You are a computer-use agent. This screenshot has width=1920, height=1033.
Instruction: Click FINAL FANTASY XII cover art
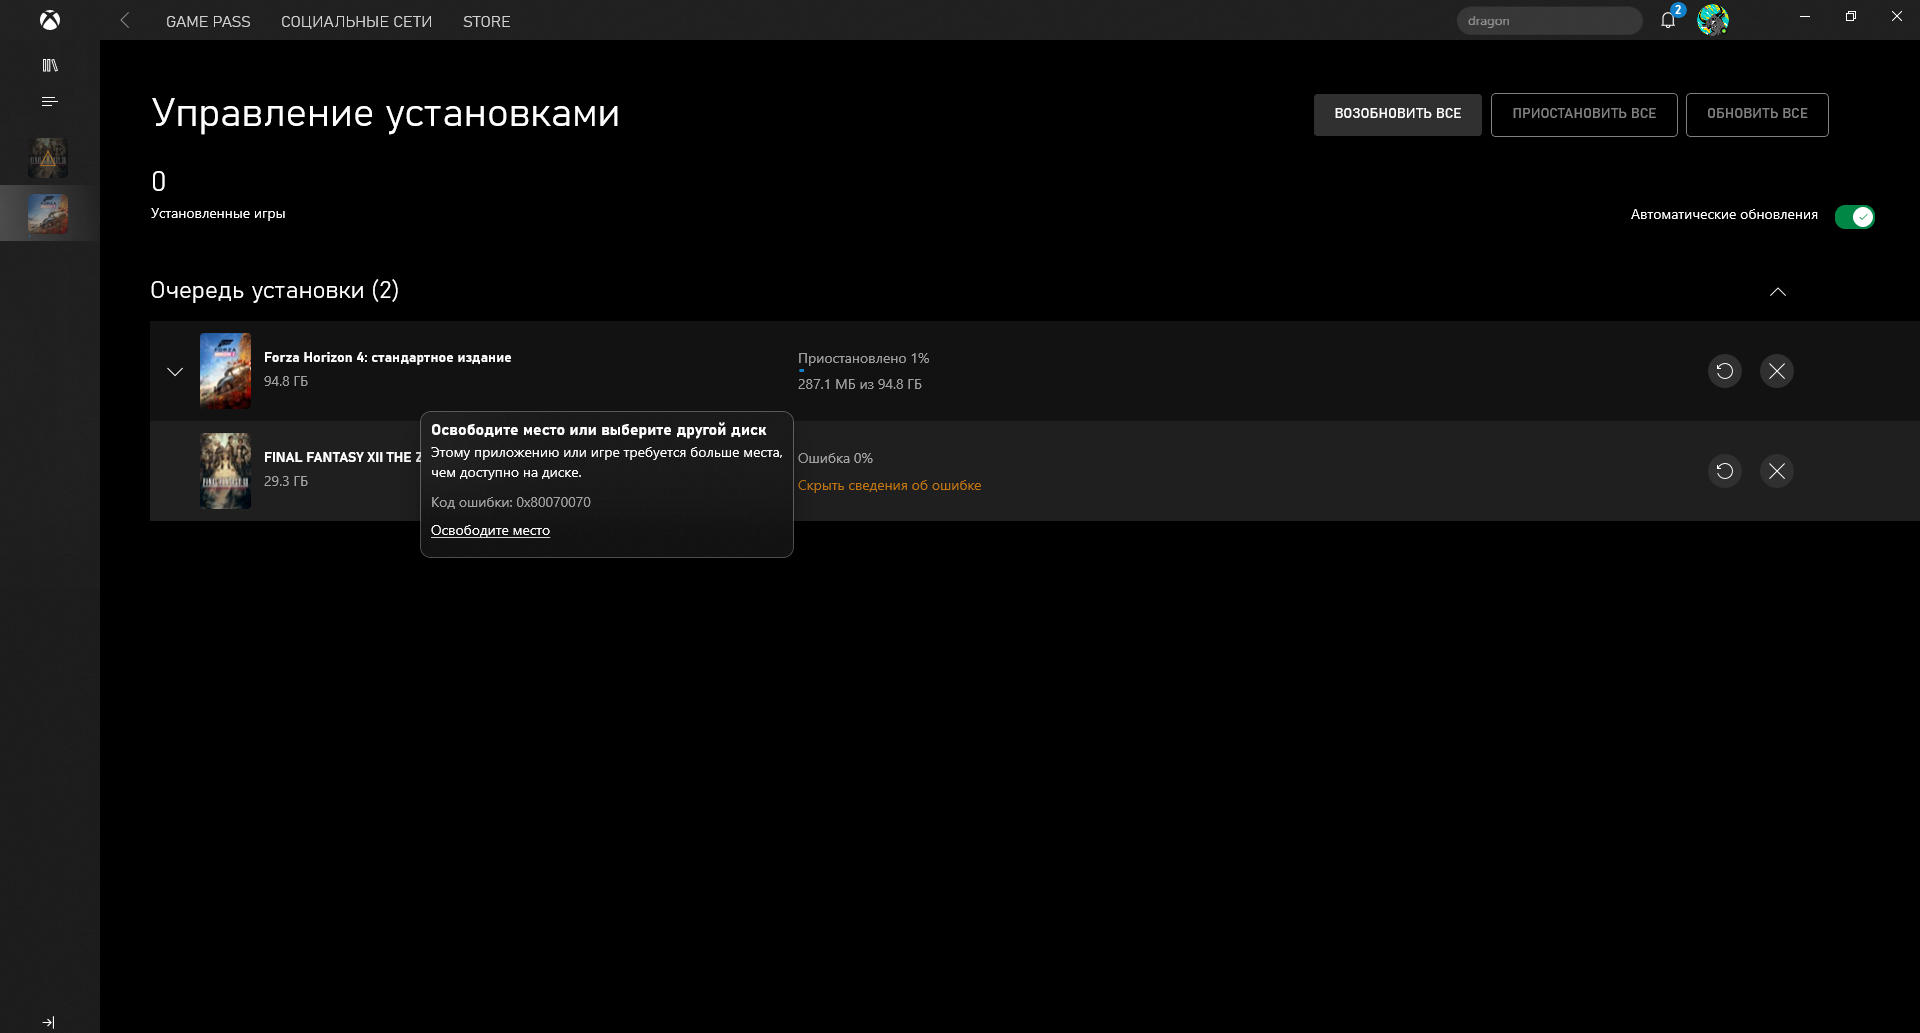(226, 471)
